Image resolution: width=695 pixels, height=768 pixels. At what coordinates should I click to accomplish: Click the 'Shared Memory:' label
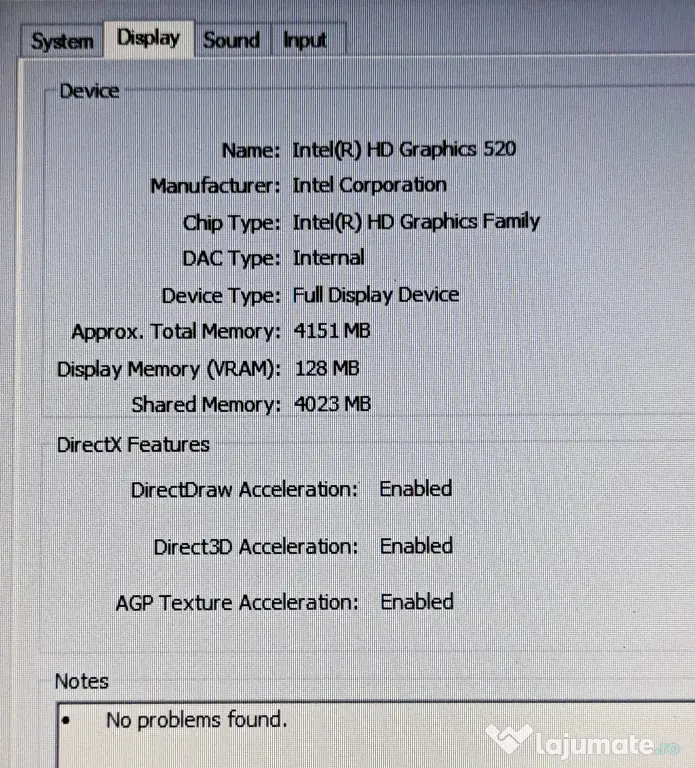[x=206, y=405]
